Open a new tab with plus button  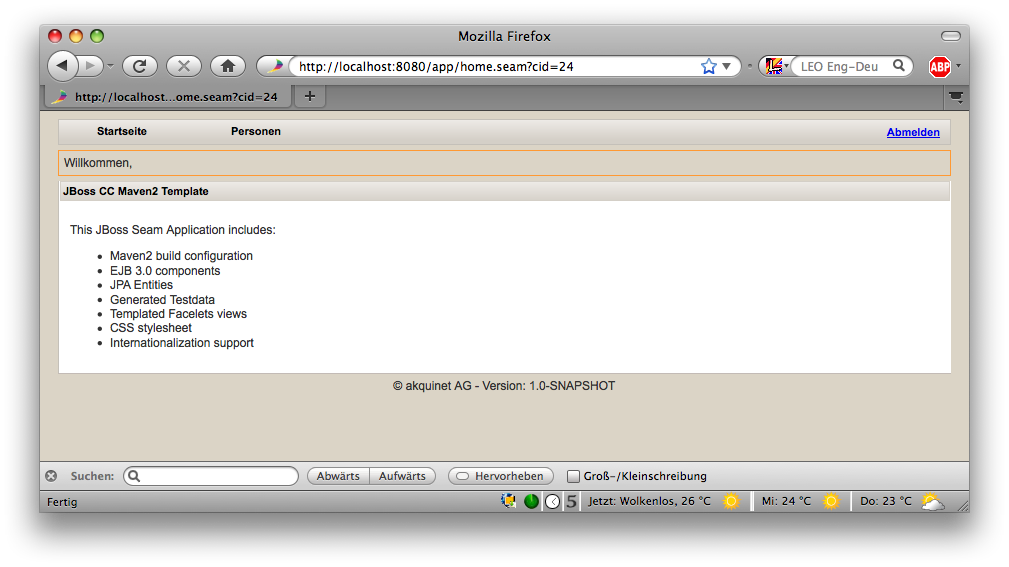[309, 96]
